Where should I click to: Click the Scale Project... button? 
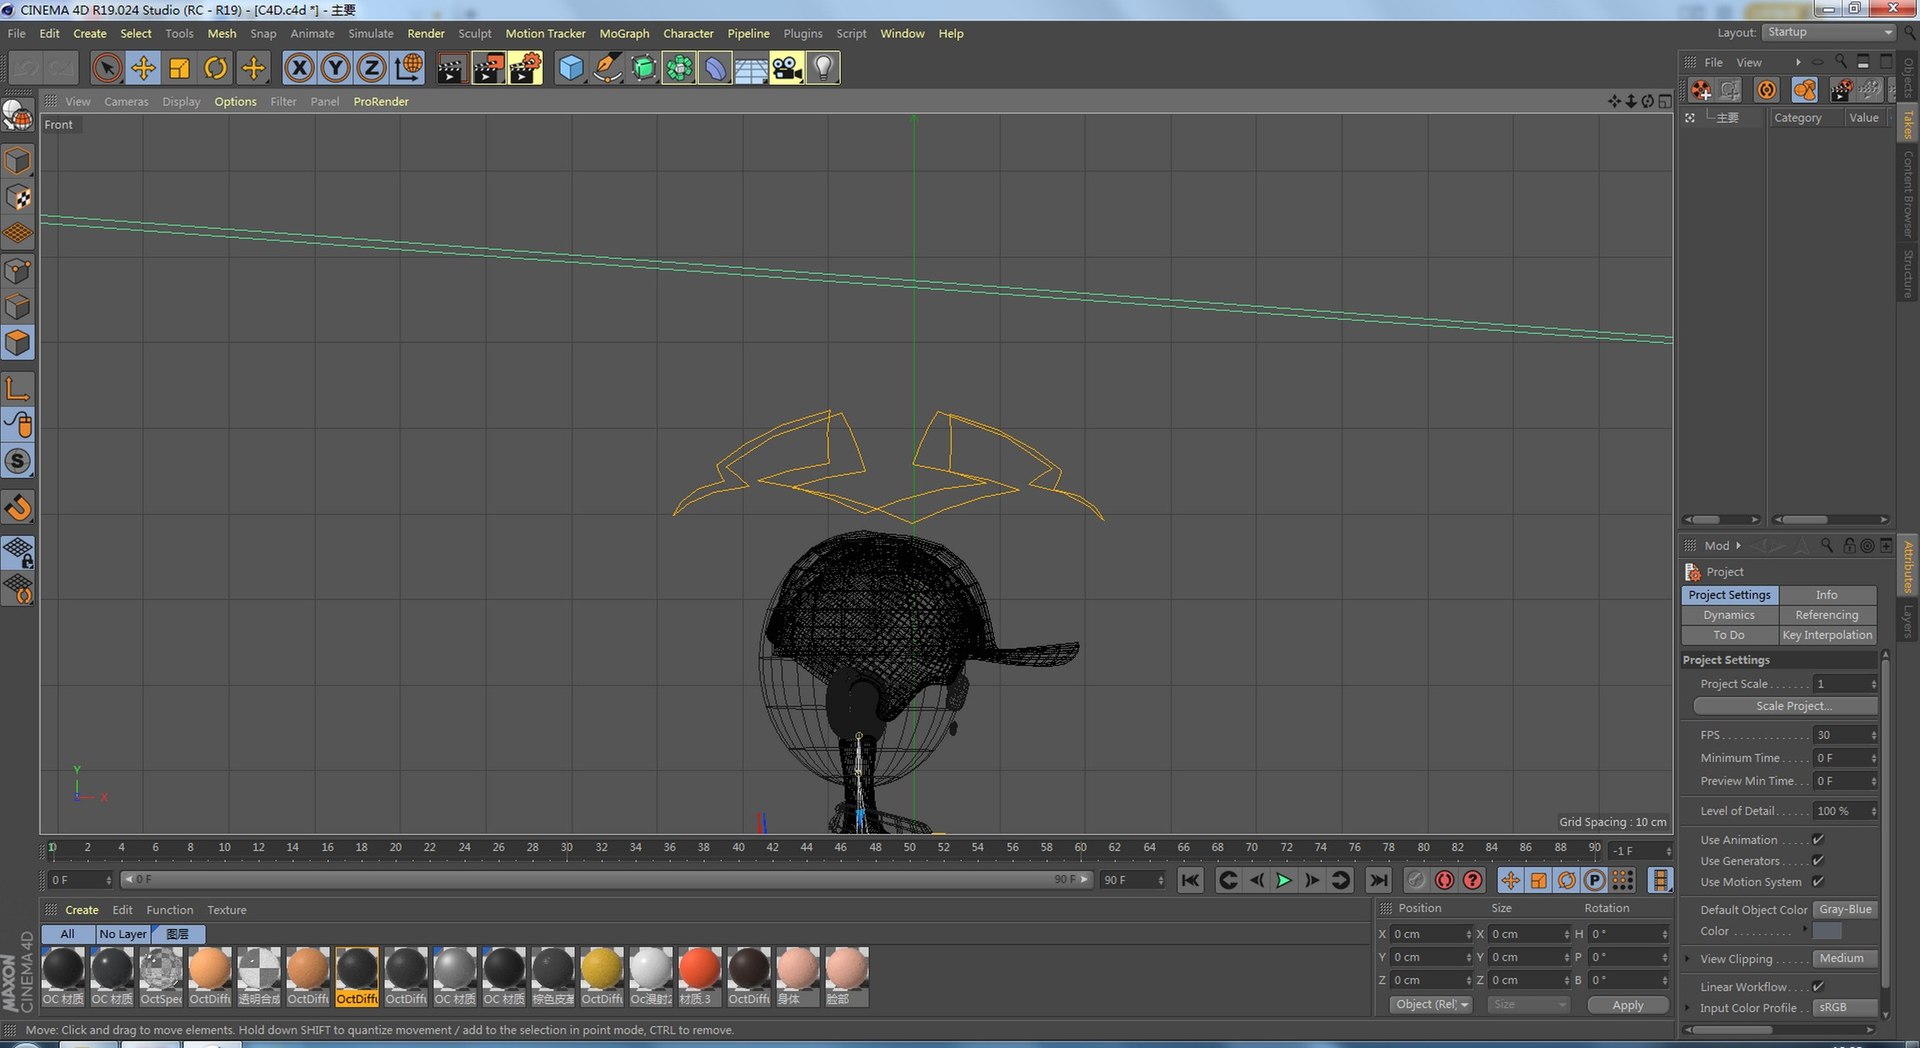(1785, 706)
